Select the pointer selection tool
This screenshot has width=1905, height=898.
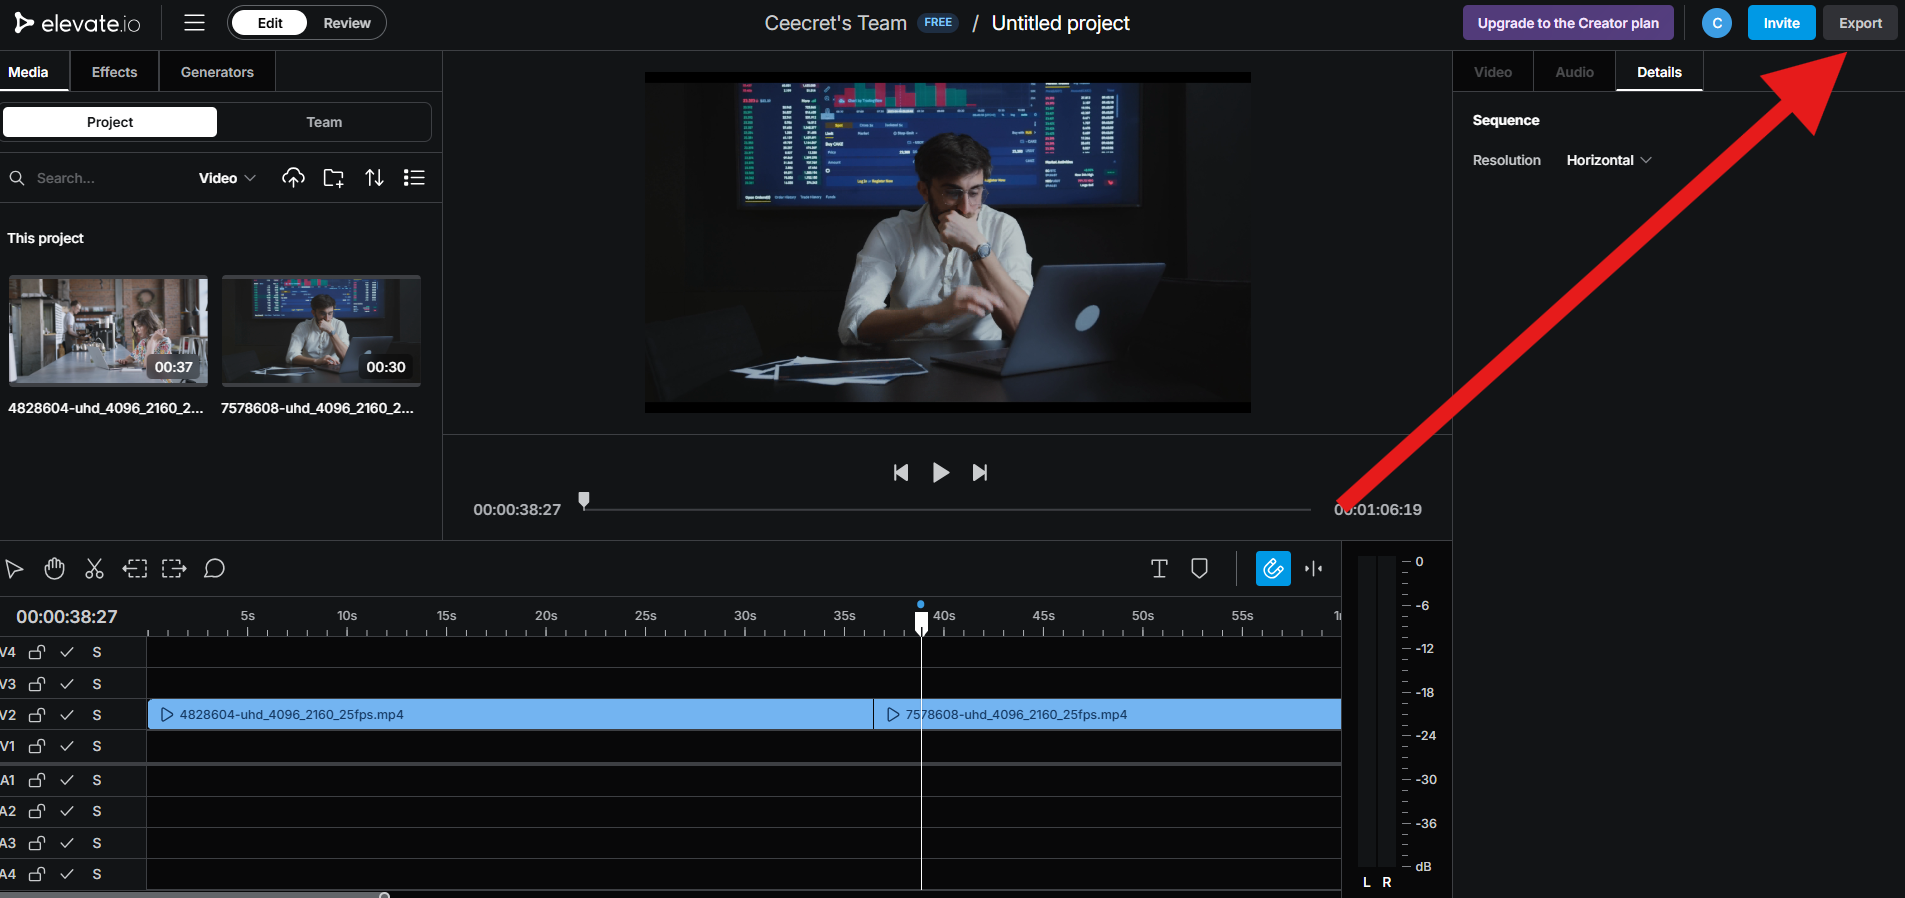click(14, 569)
